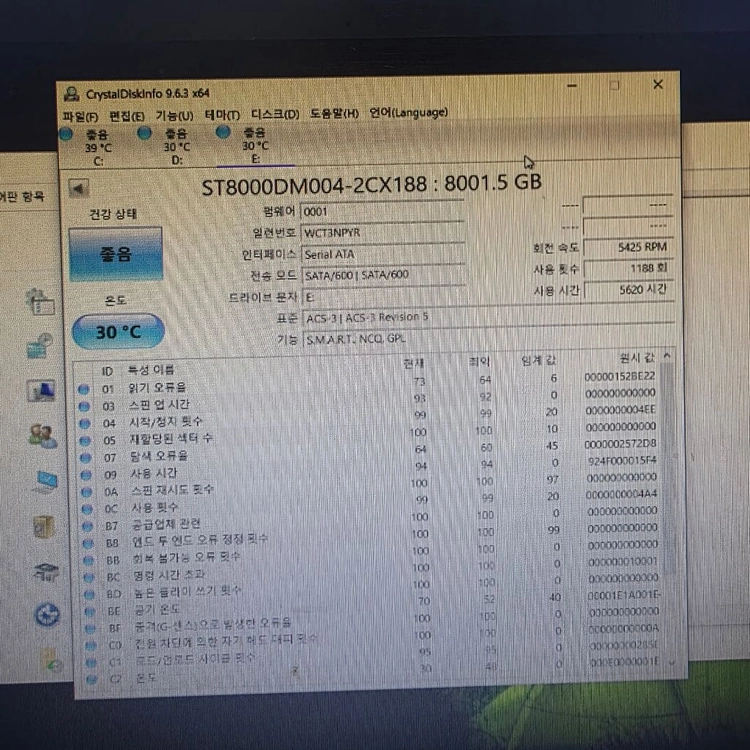The height and width of the screenshot is (750, 750).
Task: Minimize the CrystalDiskInfo window
Action: 572,86
